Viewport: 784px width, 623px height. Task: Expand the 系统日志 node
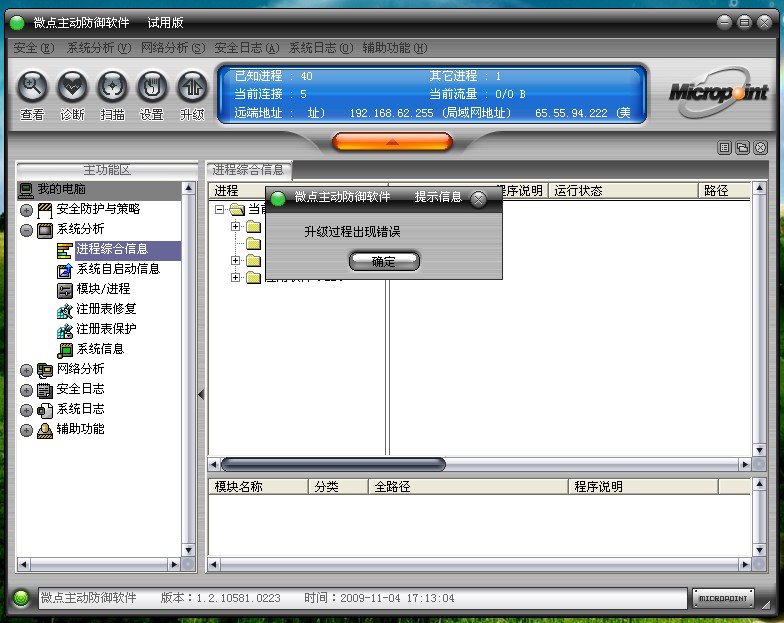[26, 410]
